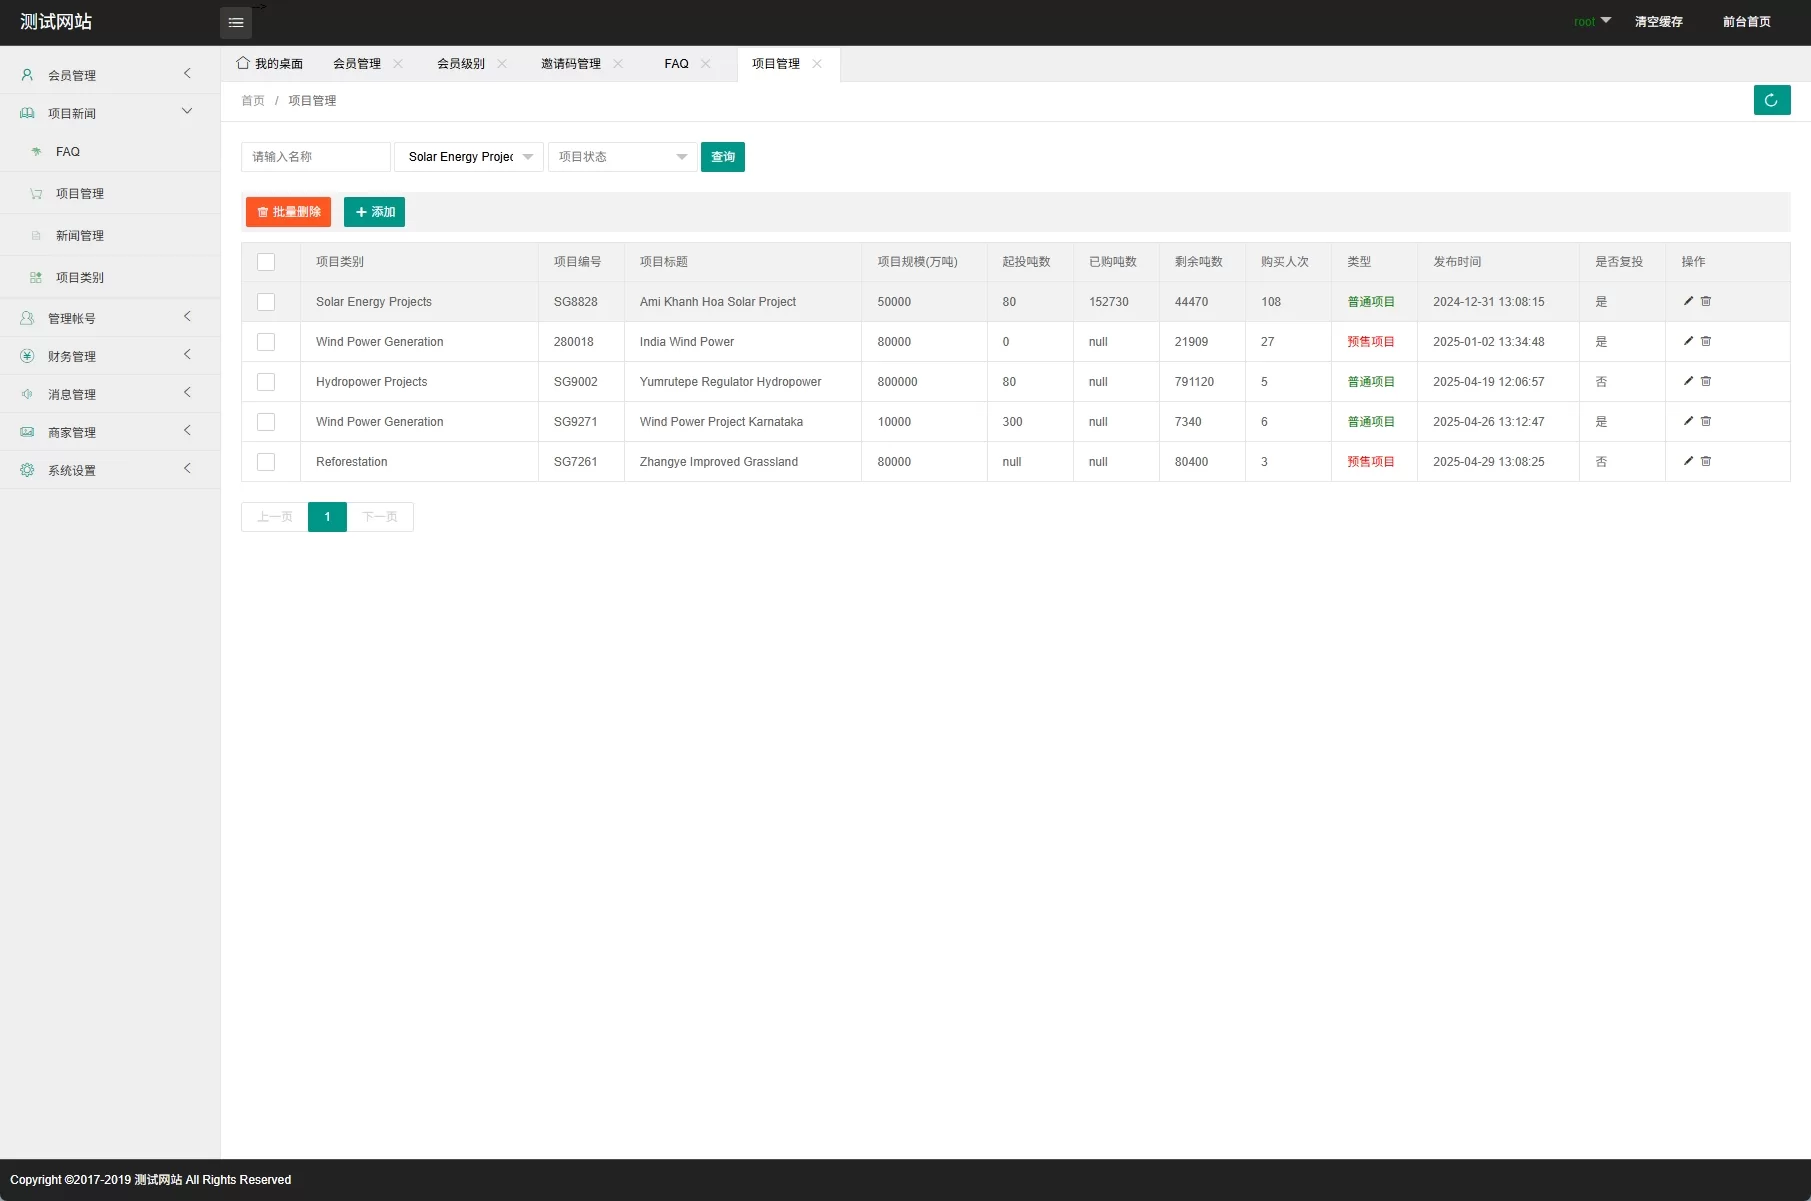Click the 请输入名称 name input field
Image resolution: width=1811 pixels, height=1201 pixels.
click(x=315, y=157)
